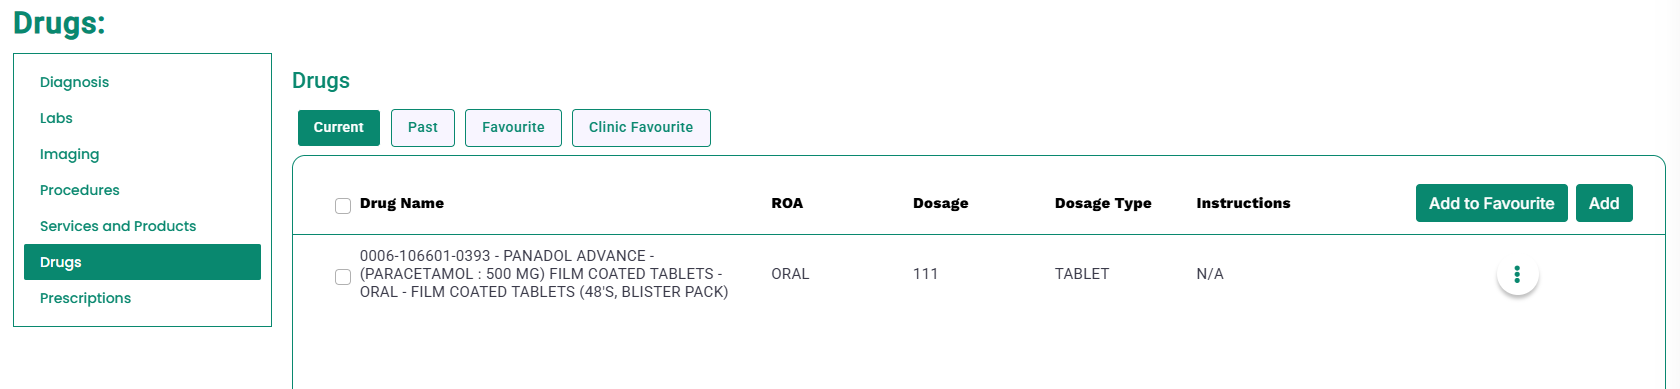This screenshot has height=389, width=1680.
Task: Click the Add to Favourite button
Action: click(1491, 203)
